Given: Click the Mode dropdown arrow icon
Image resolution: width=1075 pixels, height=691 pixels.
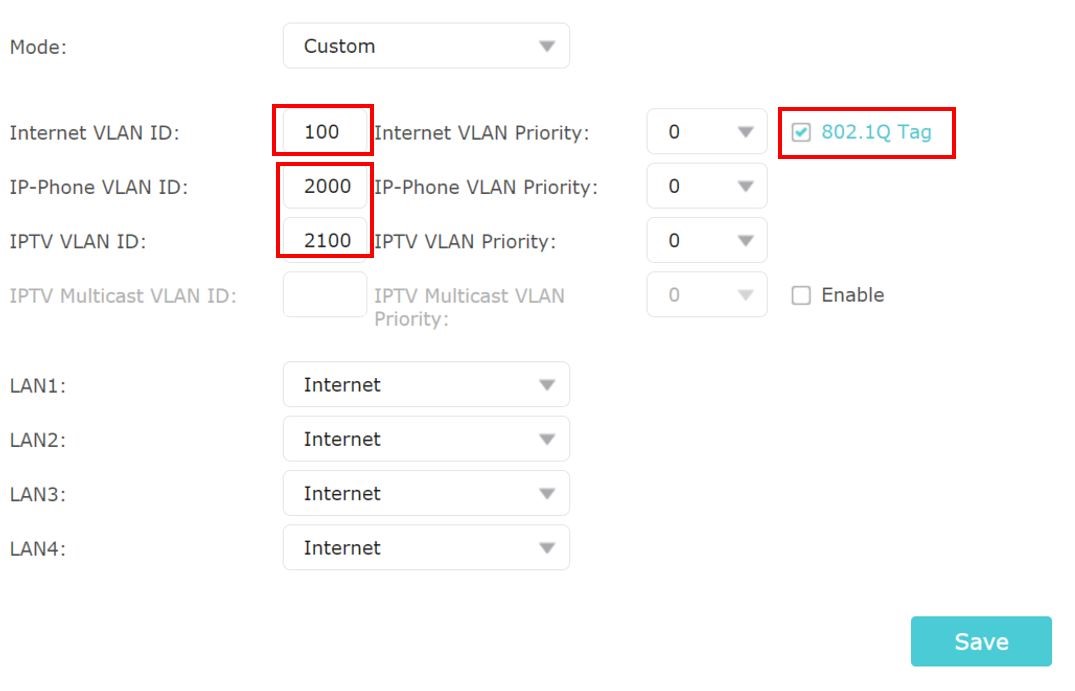Looking at the screenshot, I should tap(546, 45).
